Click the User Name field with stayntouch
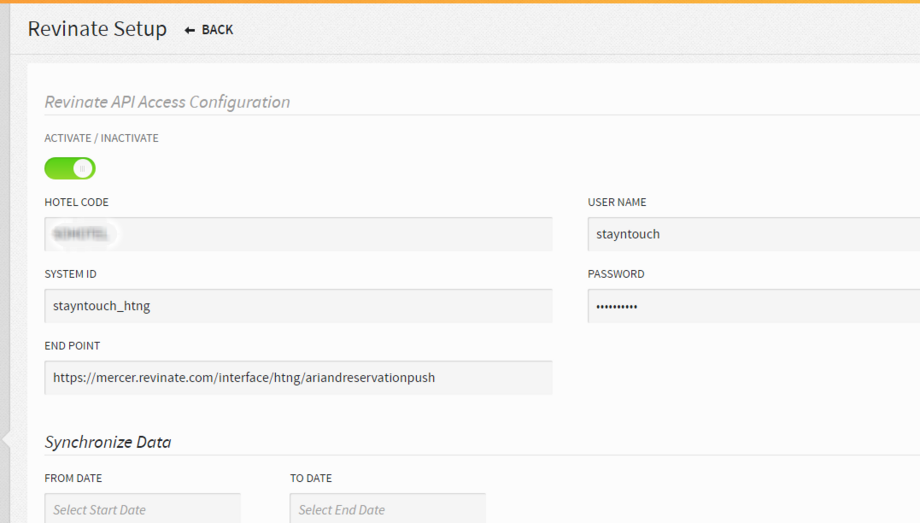This screenshot has width=920, height=523. point(753,234)
